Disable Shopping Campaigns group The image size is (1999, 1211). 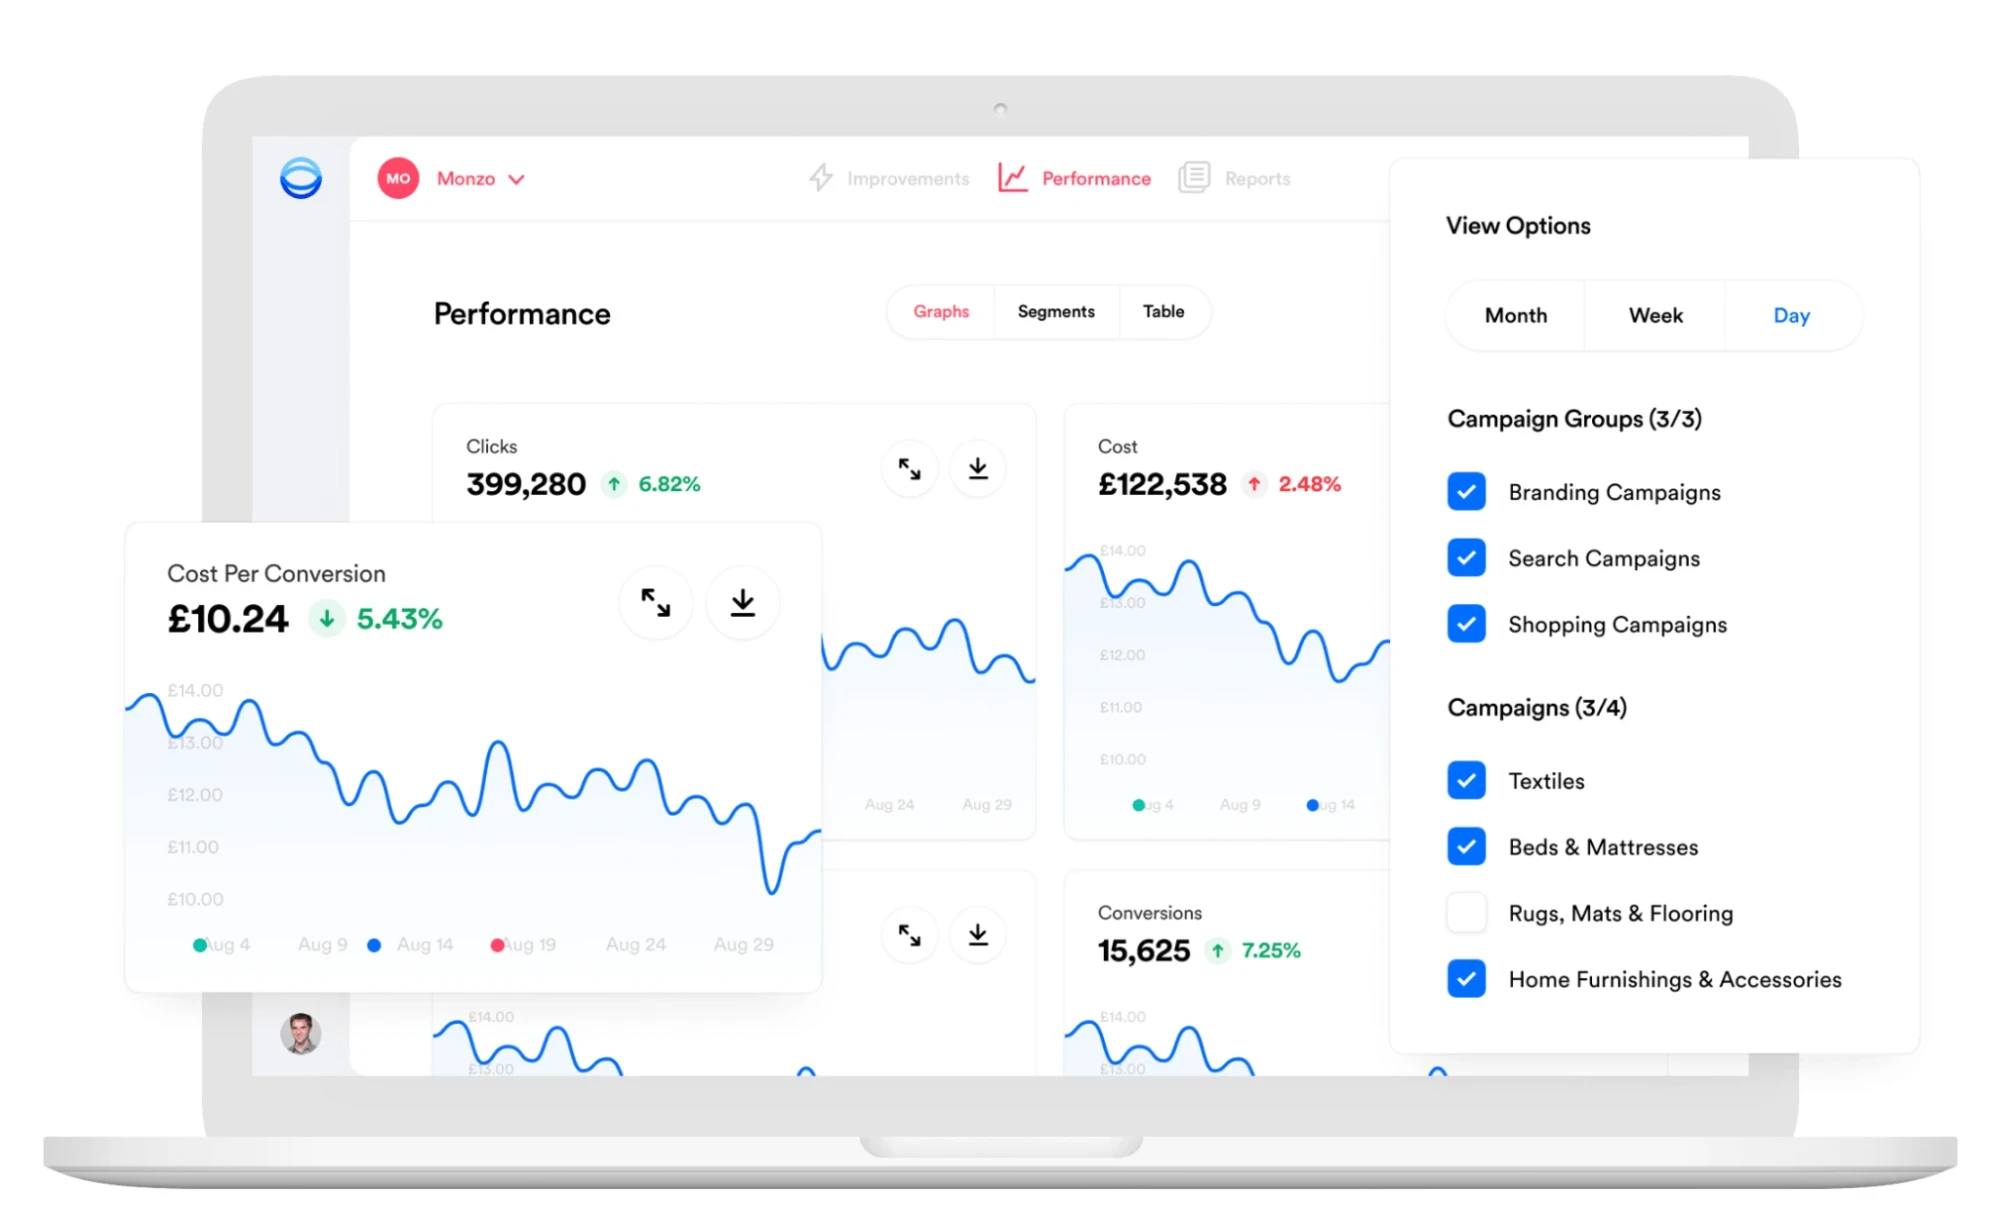(1471, 624)
